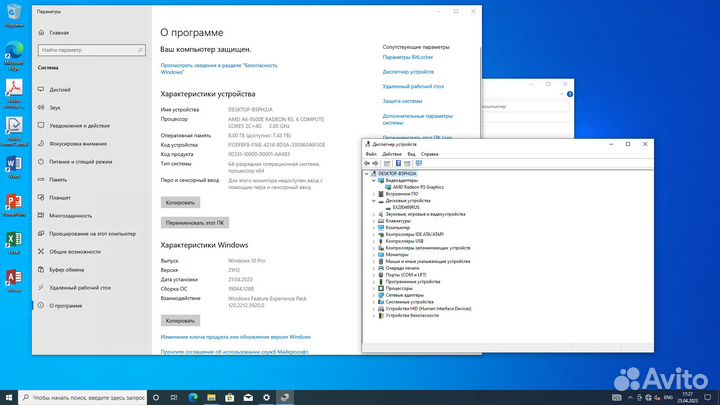Collapse the Видеоадаптеры node
Screen dimensions: 720x405
click(374, 180)
